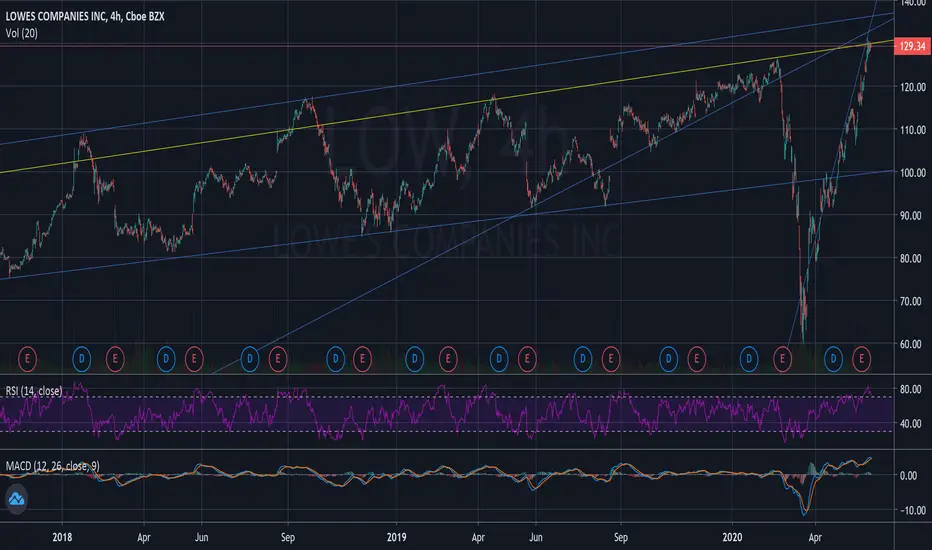The height and width of the screenshot is (550, 932).
Task: Open the February 2018 earnings E marker
Action: click(115, 359)
